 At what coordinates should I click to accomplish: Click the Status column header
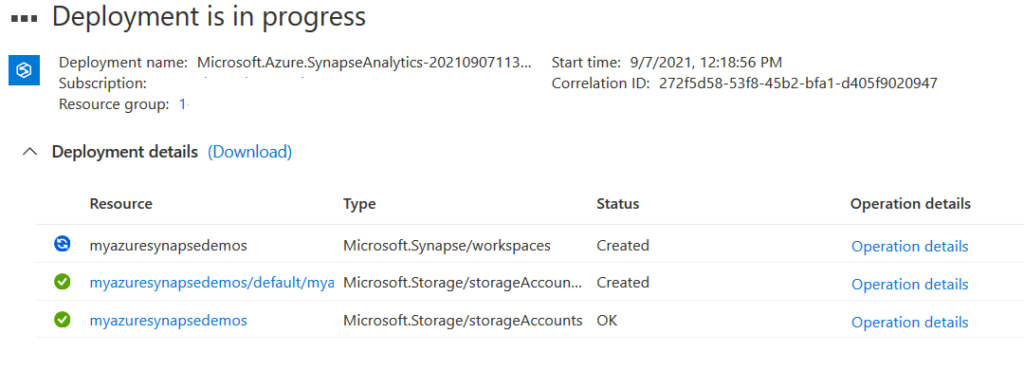pos(618,204)
